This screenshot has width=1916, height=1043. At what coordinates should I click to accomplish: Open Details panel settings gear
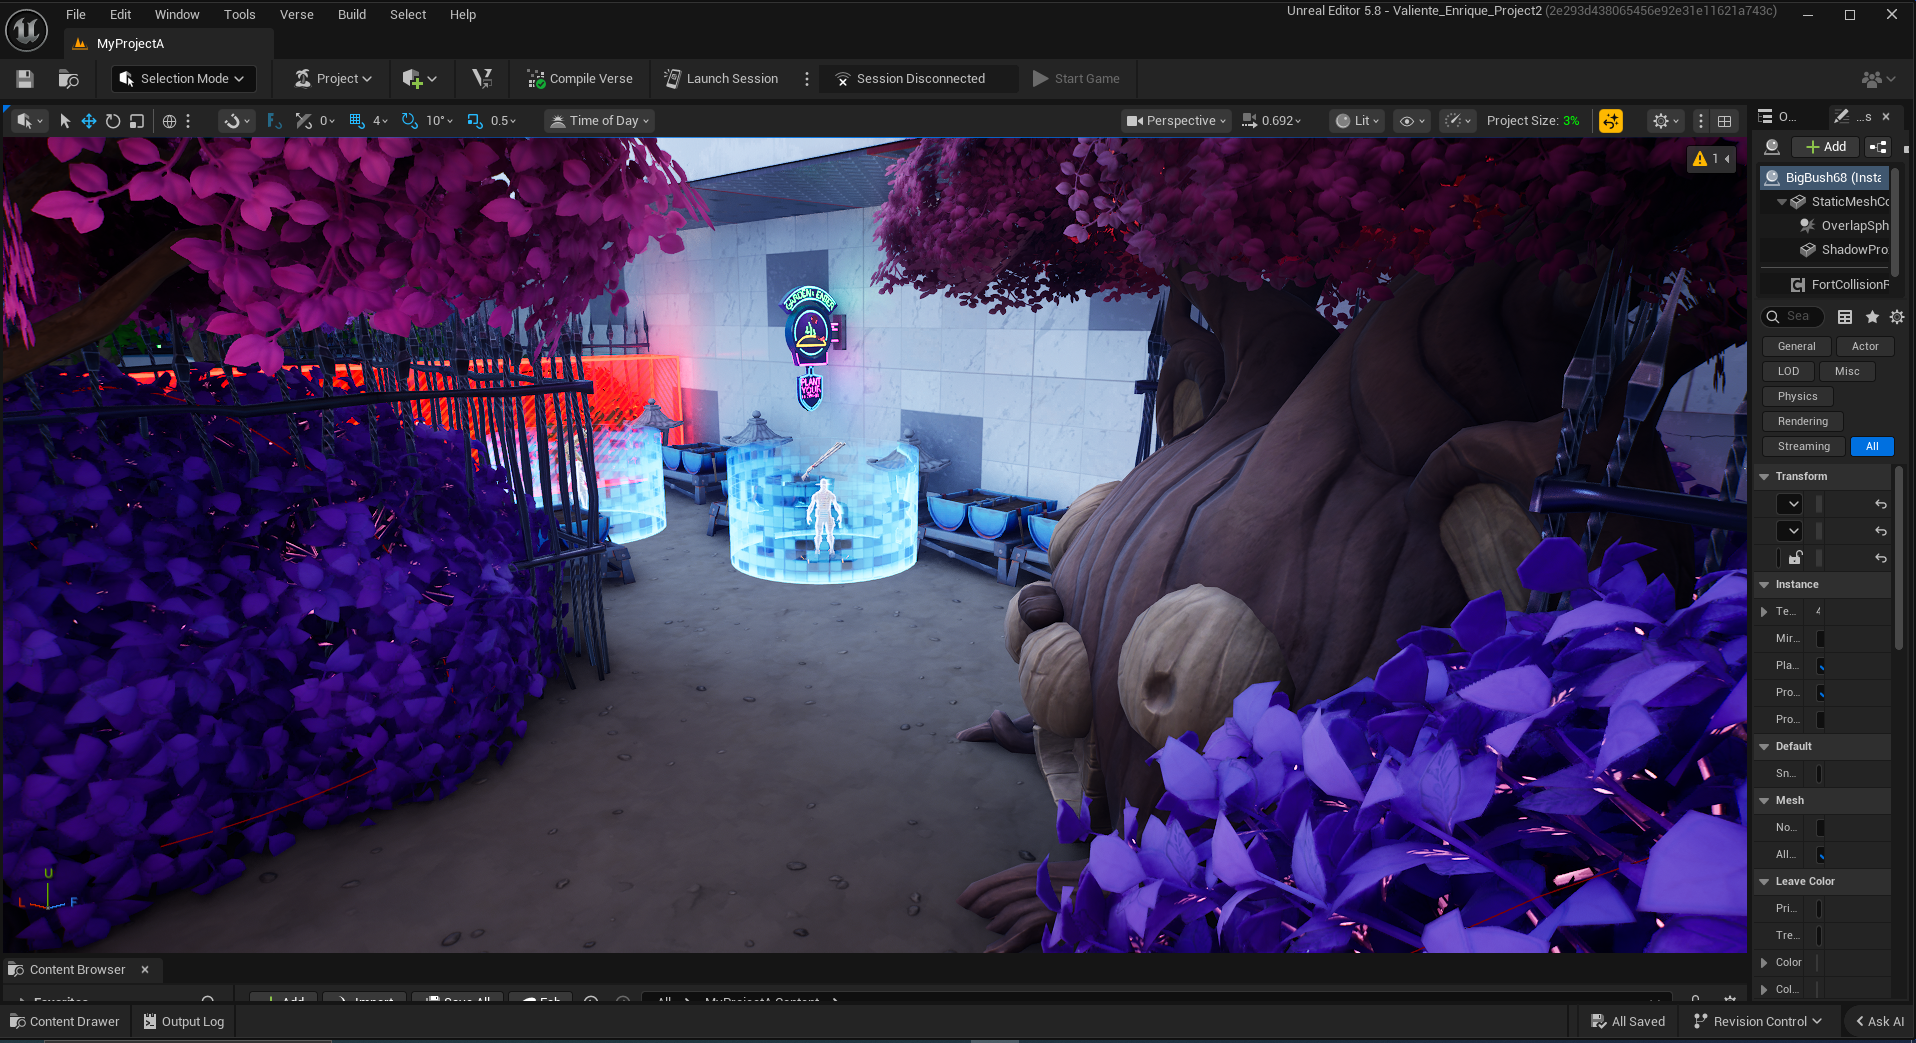coord(1897,317)
